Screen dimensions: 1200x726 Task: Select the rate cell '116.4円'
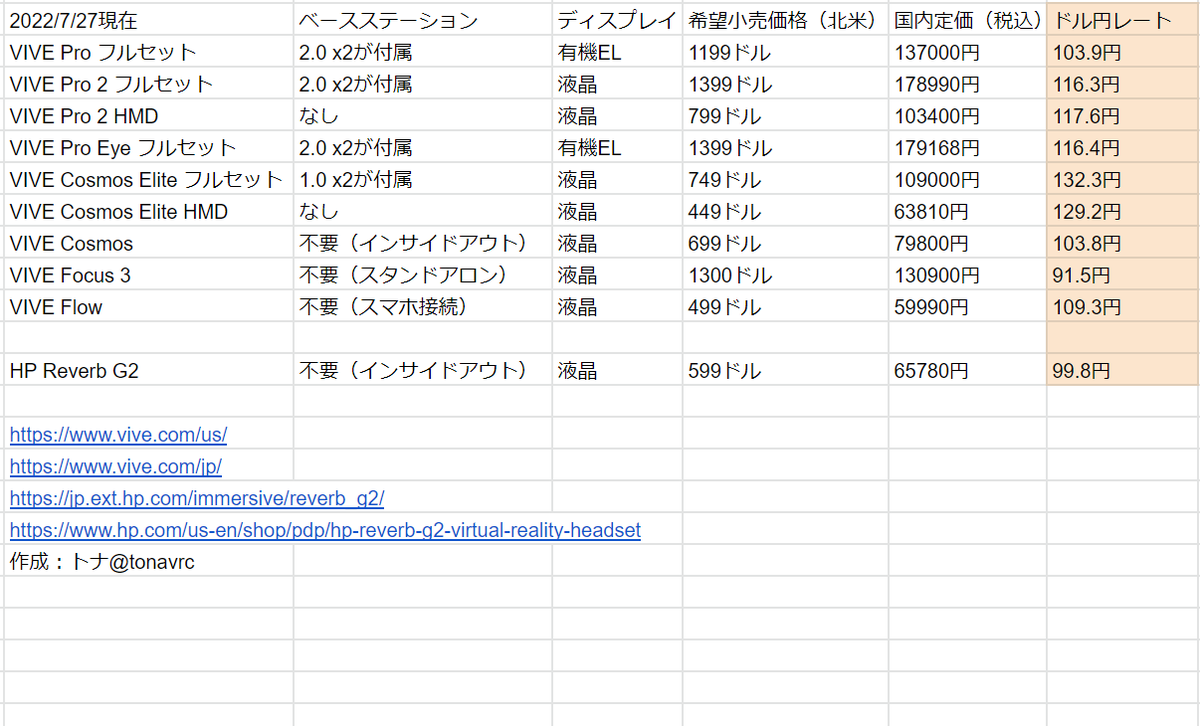[1123, 149]
